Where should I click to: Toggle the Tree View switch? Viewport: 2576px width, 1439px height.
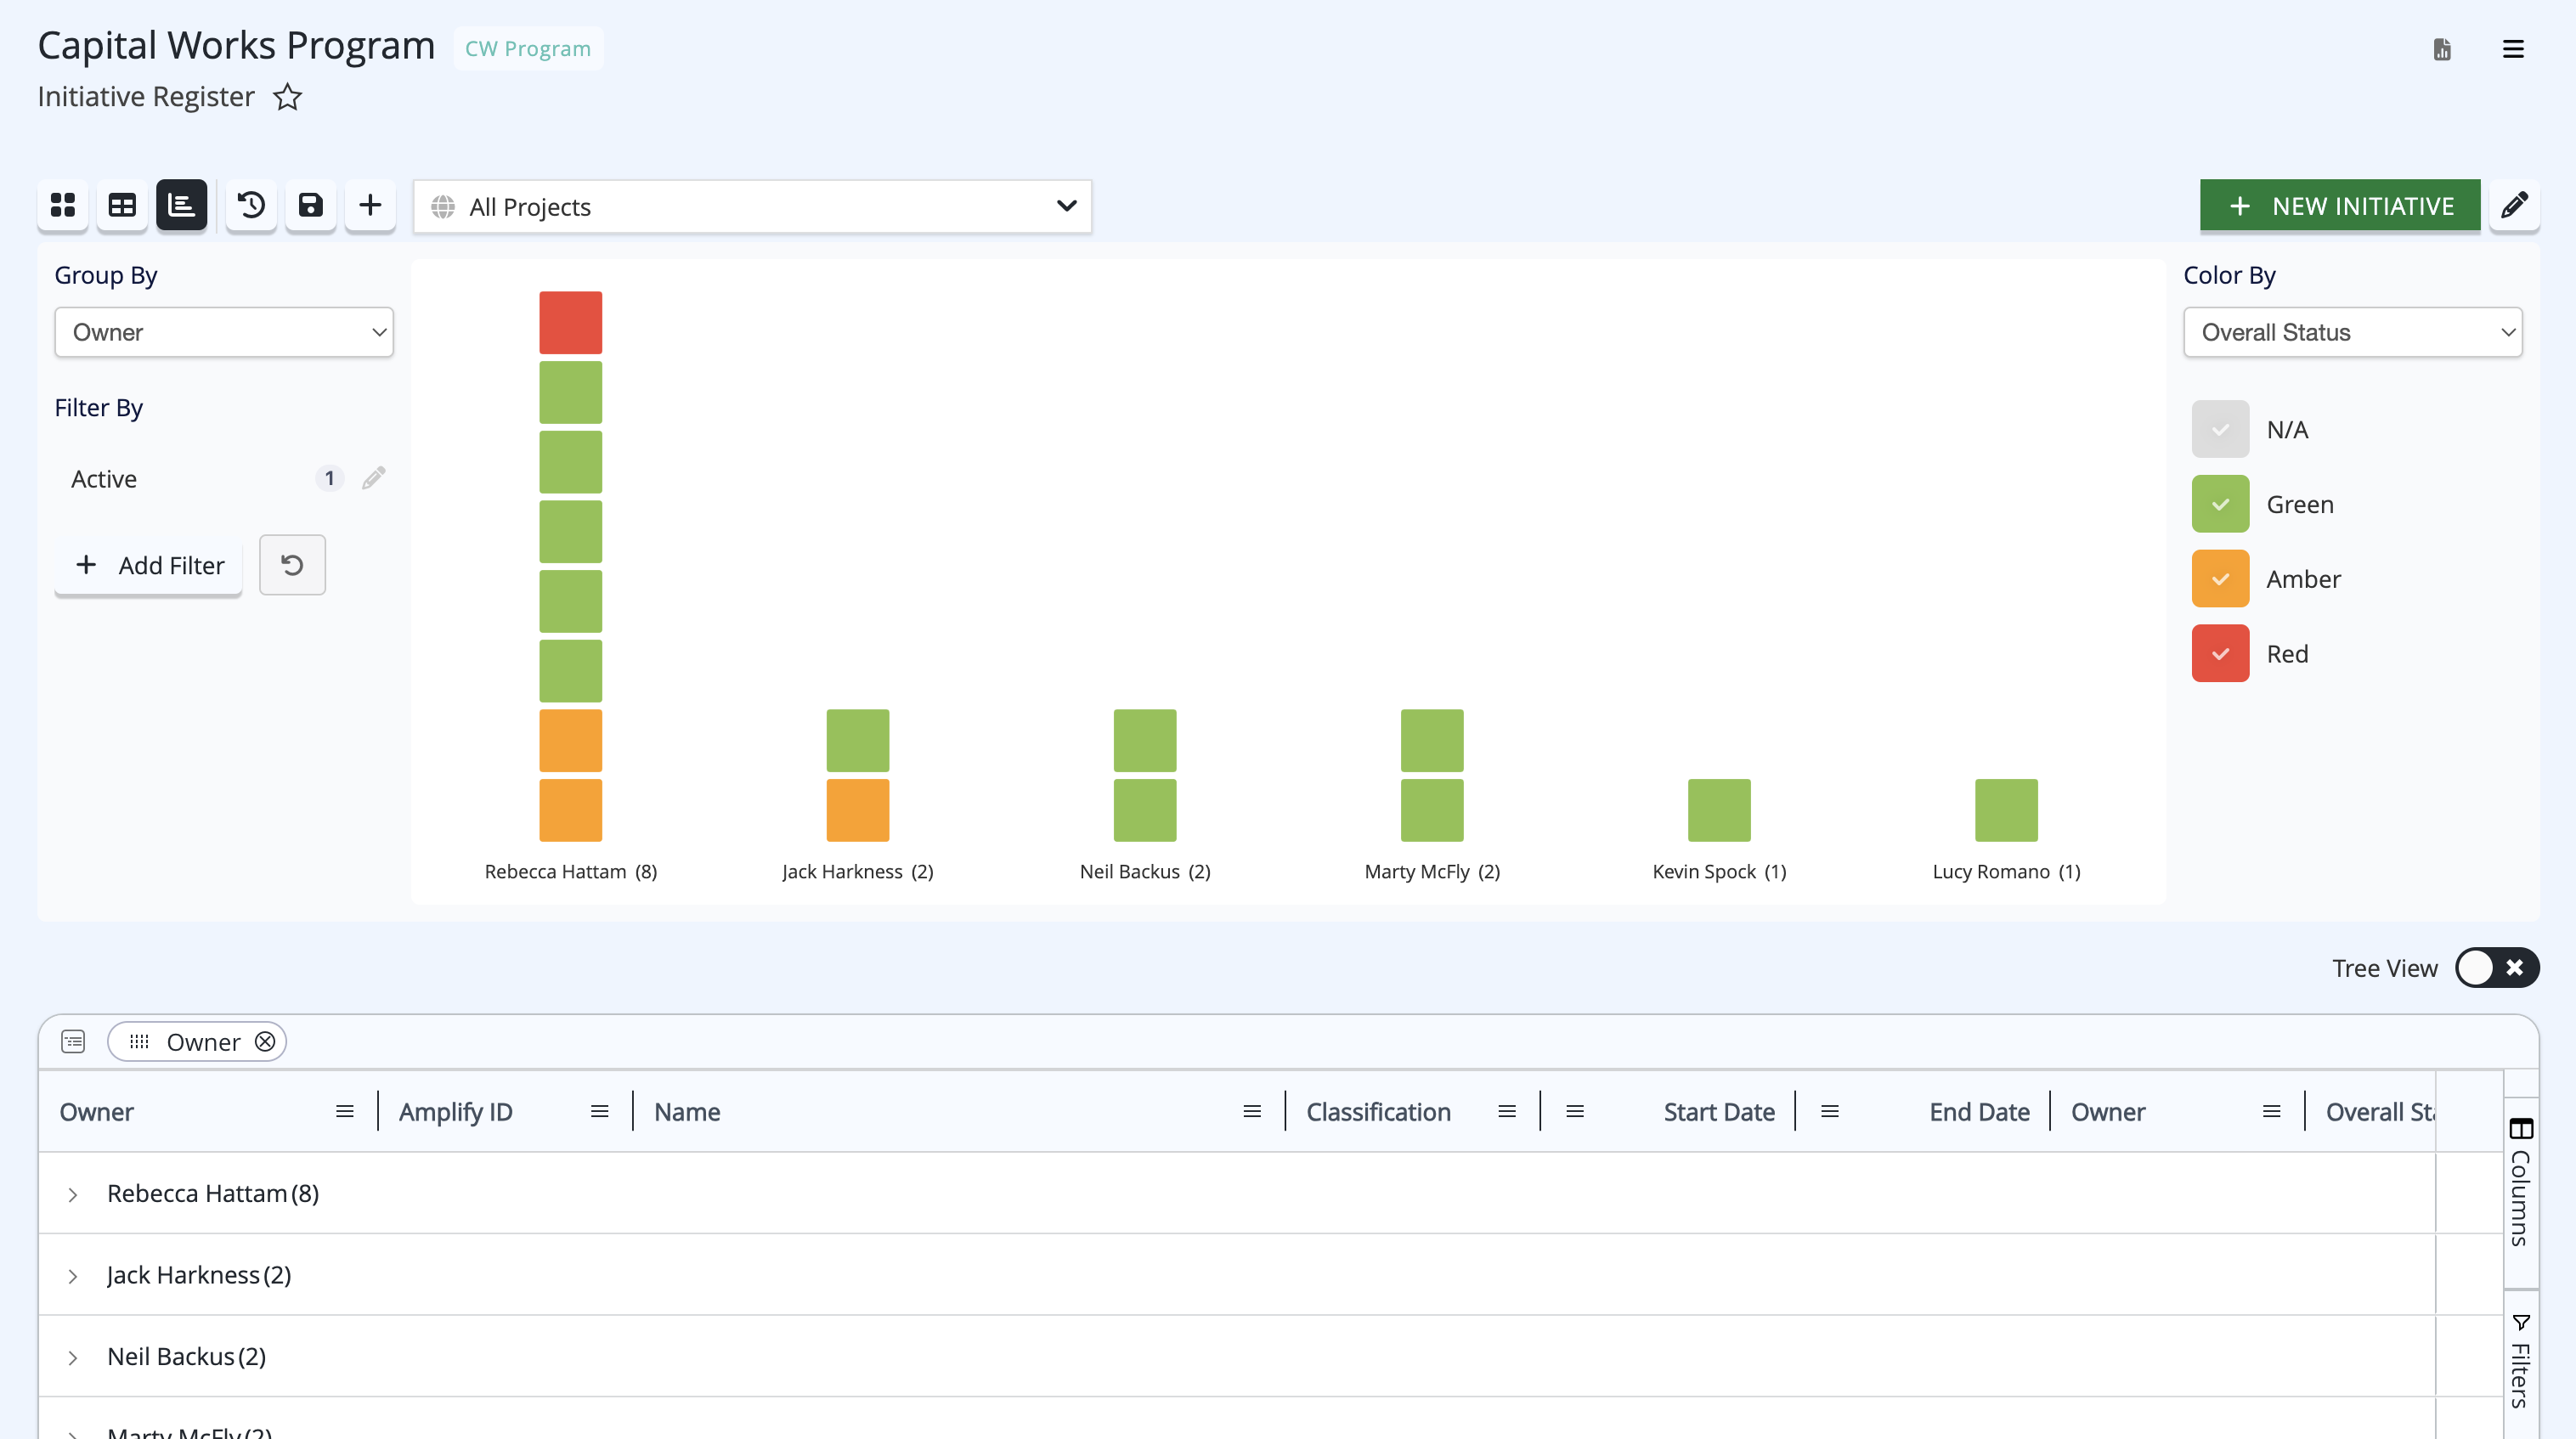pyautogui.click(x=2497, y=967)
